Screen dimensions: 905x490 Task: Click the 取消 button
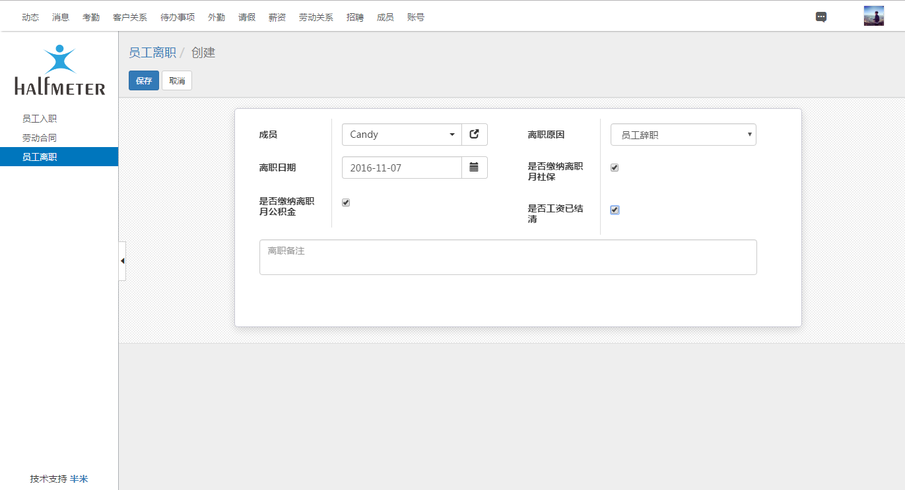coord(177,81)
